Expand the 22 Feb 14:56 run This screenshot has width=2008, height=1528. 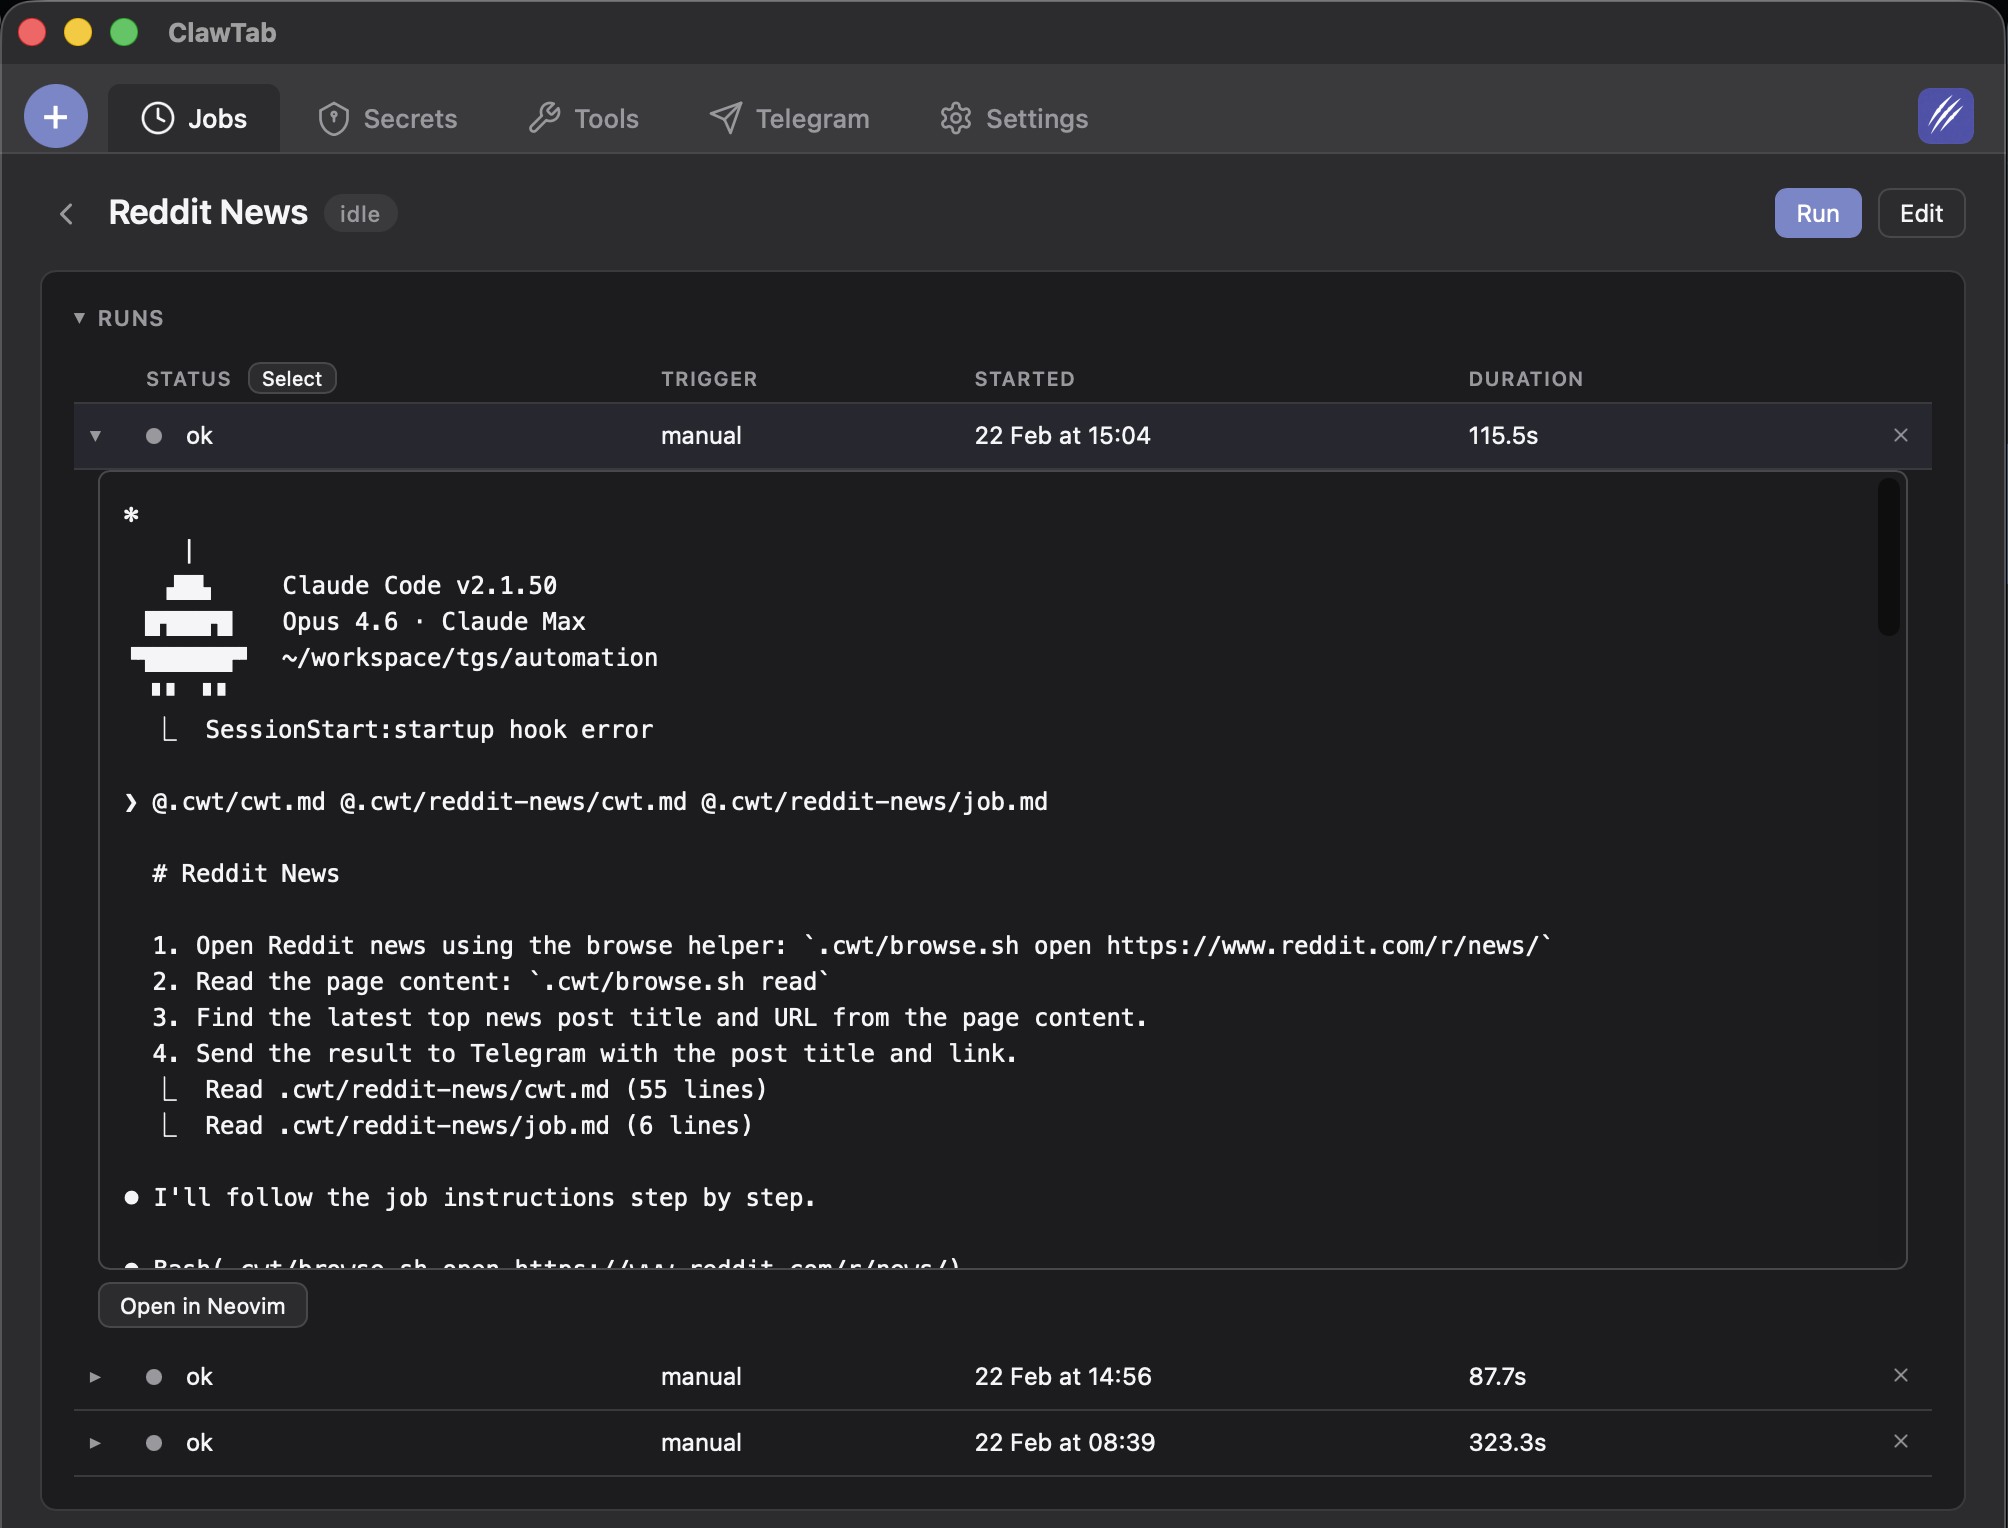coord(95,1376)
